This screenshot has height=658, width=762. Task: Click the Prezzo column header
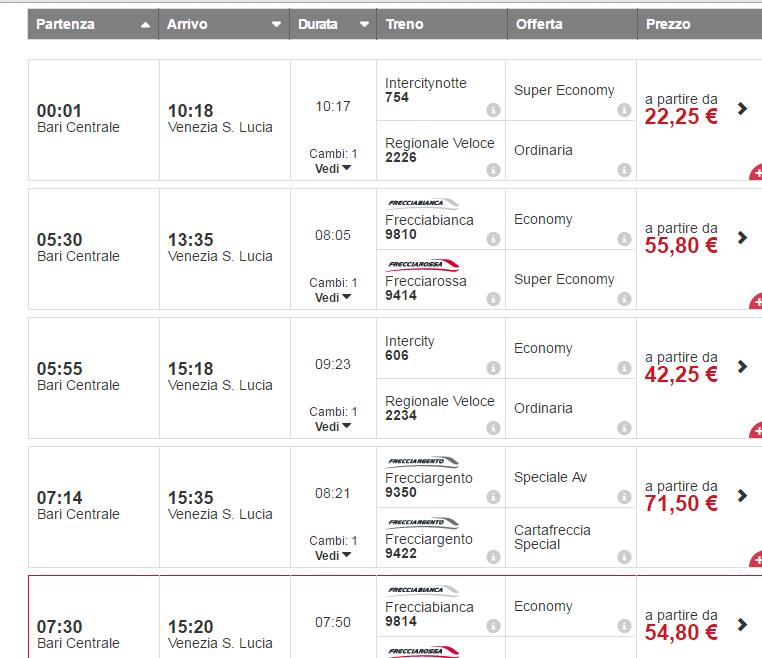(x=698, y=24)
